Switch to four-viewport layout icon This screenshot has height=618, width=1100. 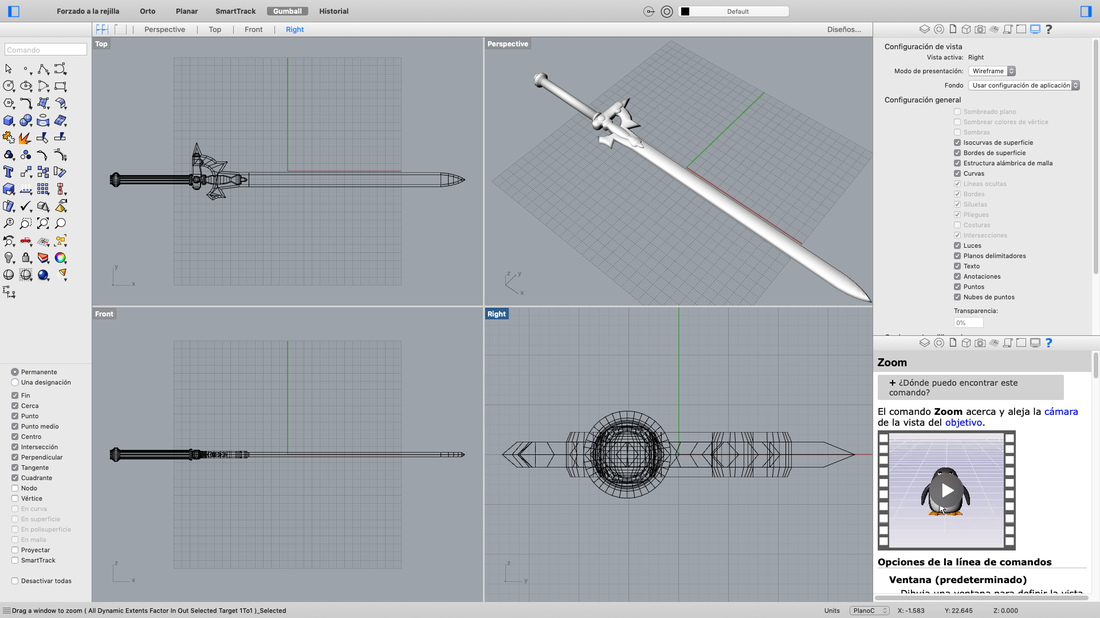(x=102, y=29)
